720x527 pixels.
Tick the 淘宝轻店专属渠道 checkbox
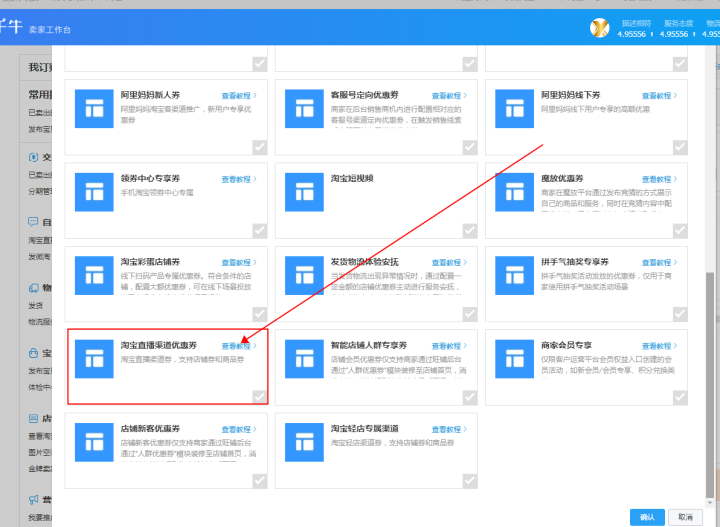(x=470, y=481)
